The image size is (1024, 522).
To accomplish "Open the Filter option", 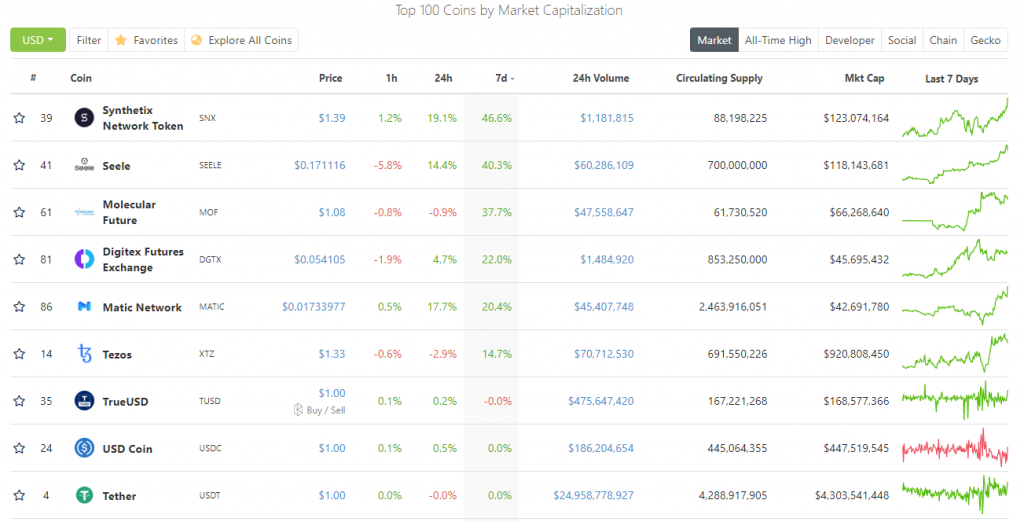I will pyautogui.click(x=89, y=40).
